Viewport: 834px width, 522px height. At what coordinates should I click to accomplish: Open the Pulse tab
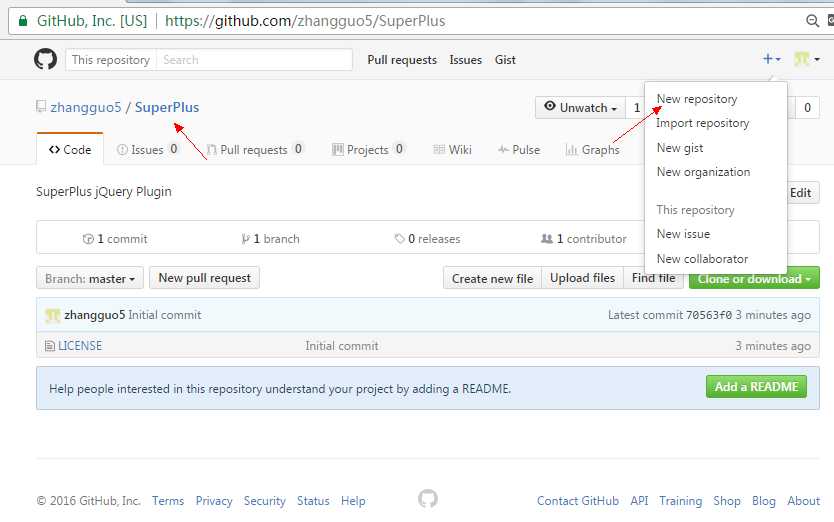point(519,150)
